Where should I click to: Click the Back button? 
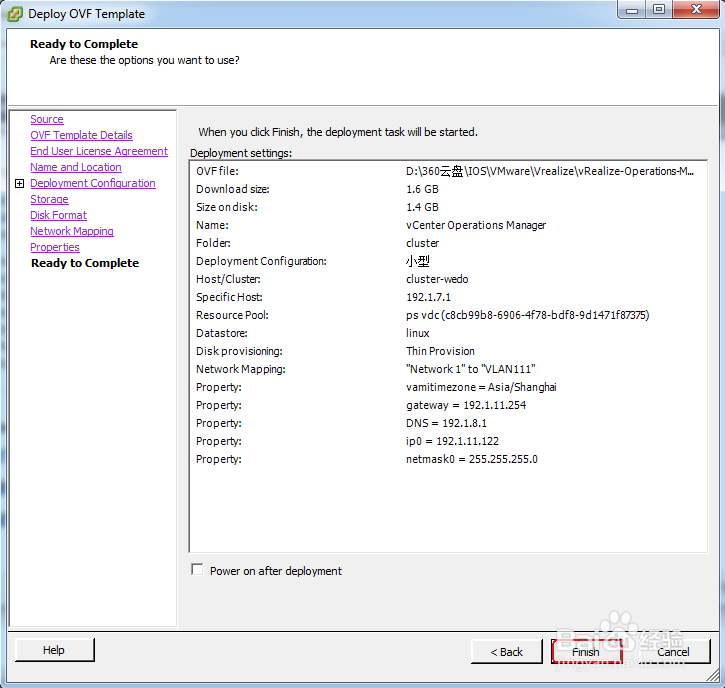(x=507, y=651)
